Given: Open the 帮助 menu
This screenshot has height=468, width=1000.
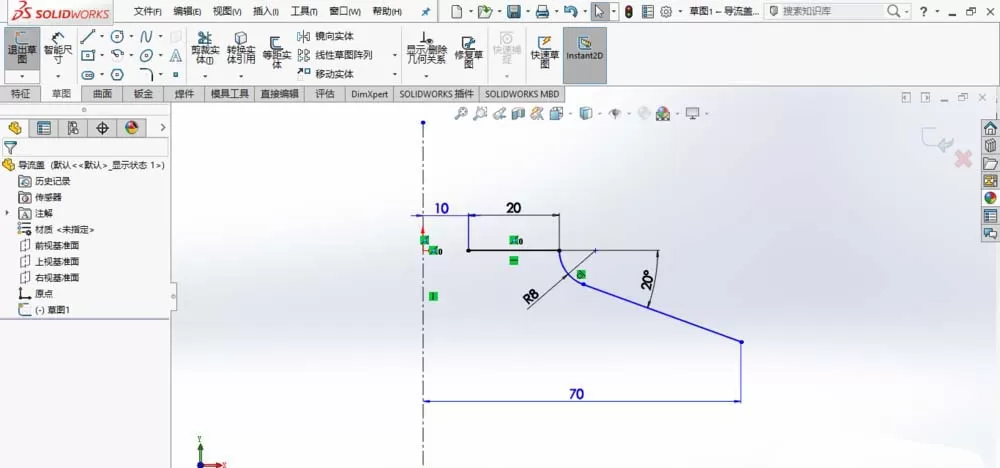Looking at the screenshot, I should click(387, 11).
